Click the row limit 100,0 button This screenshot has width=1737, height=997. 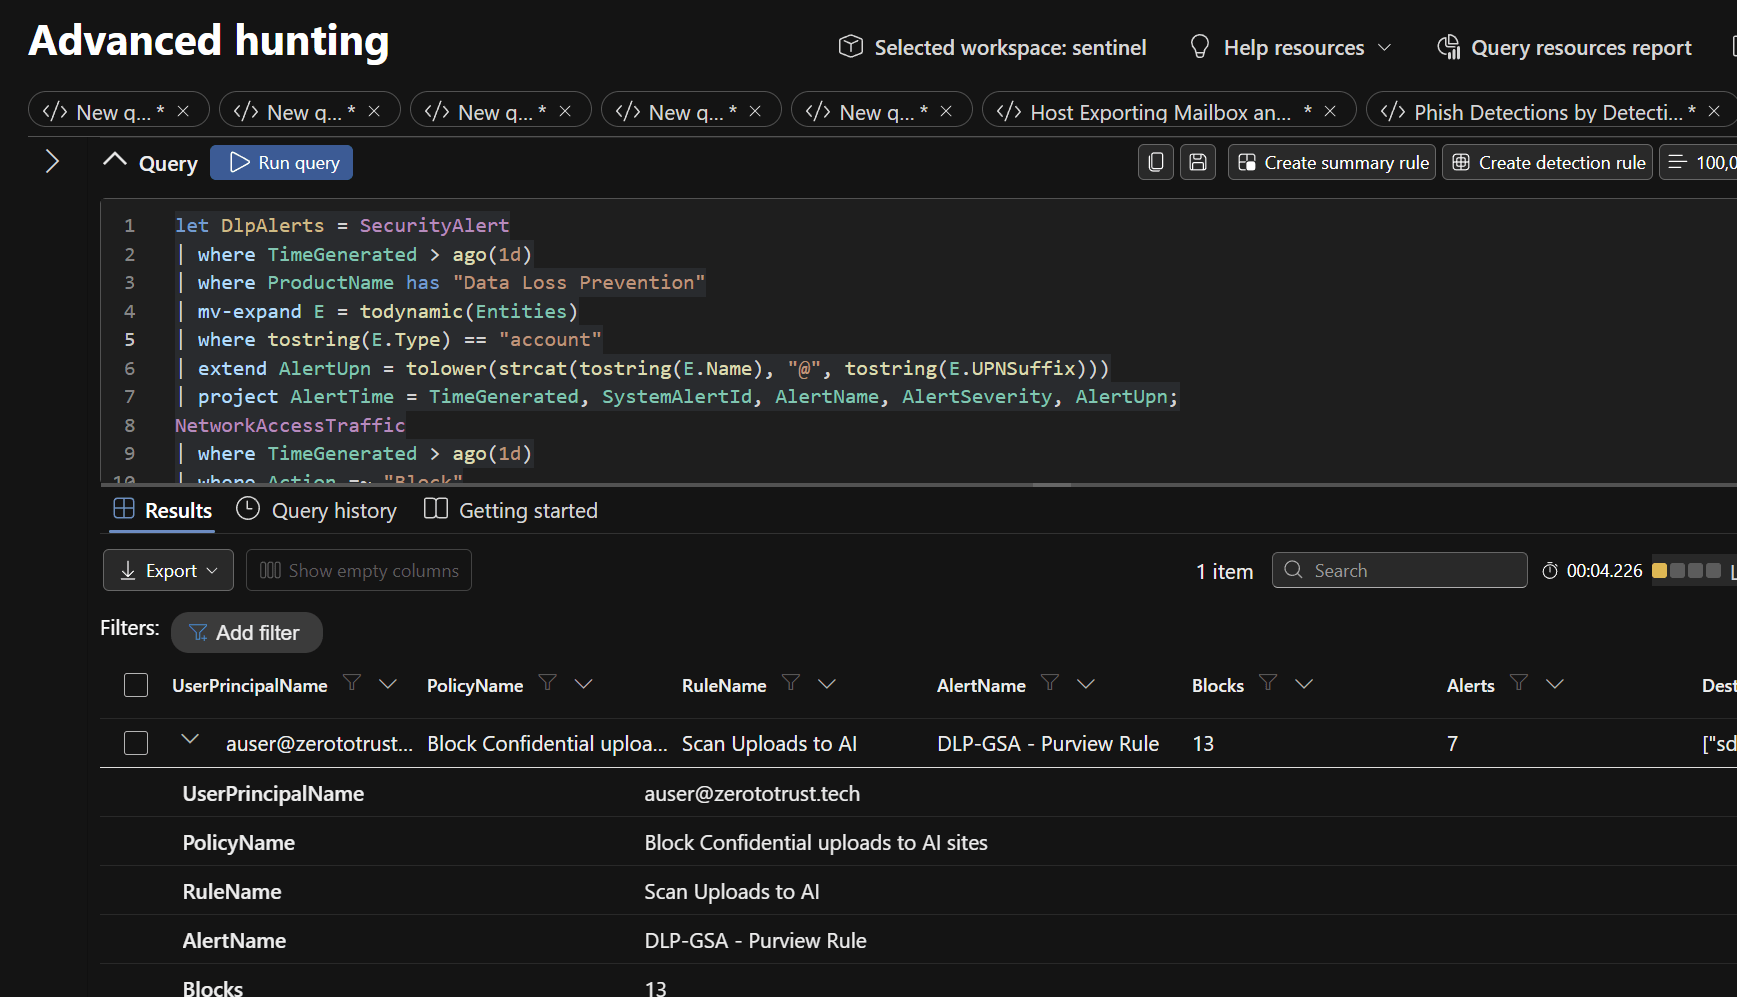1700,162
